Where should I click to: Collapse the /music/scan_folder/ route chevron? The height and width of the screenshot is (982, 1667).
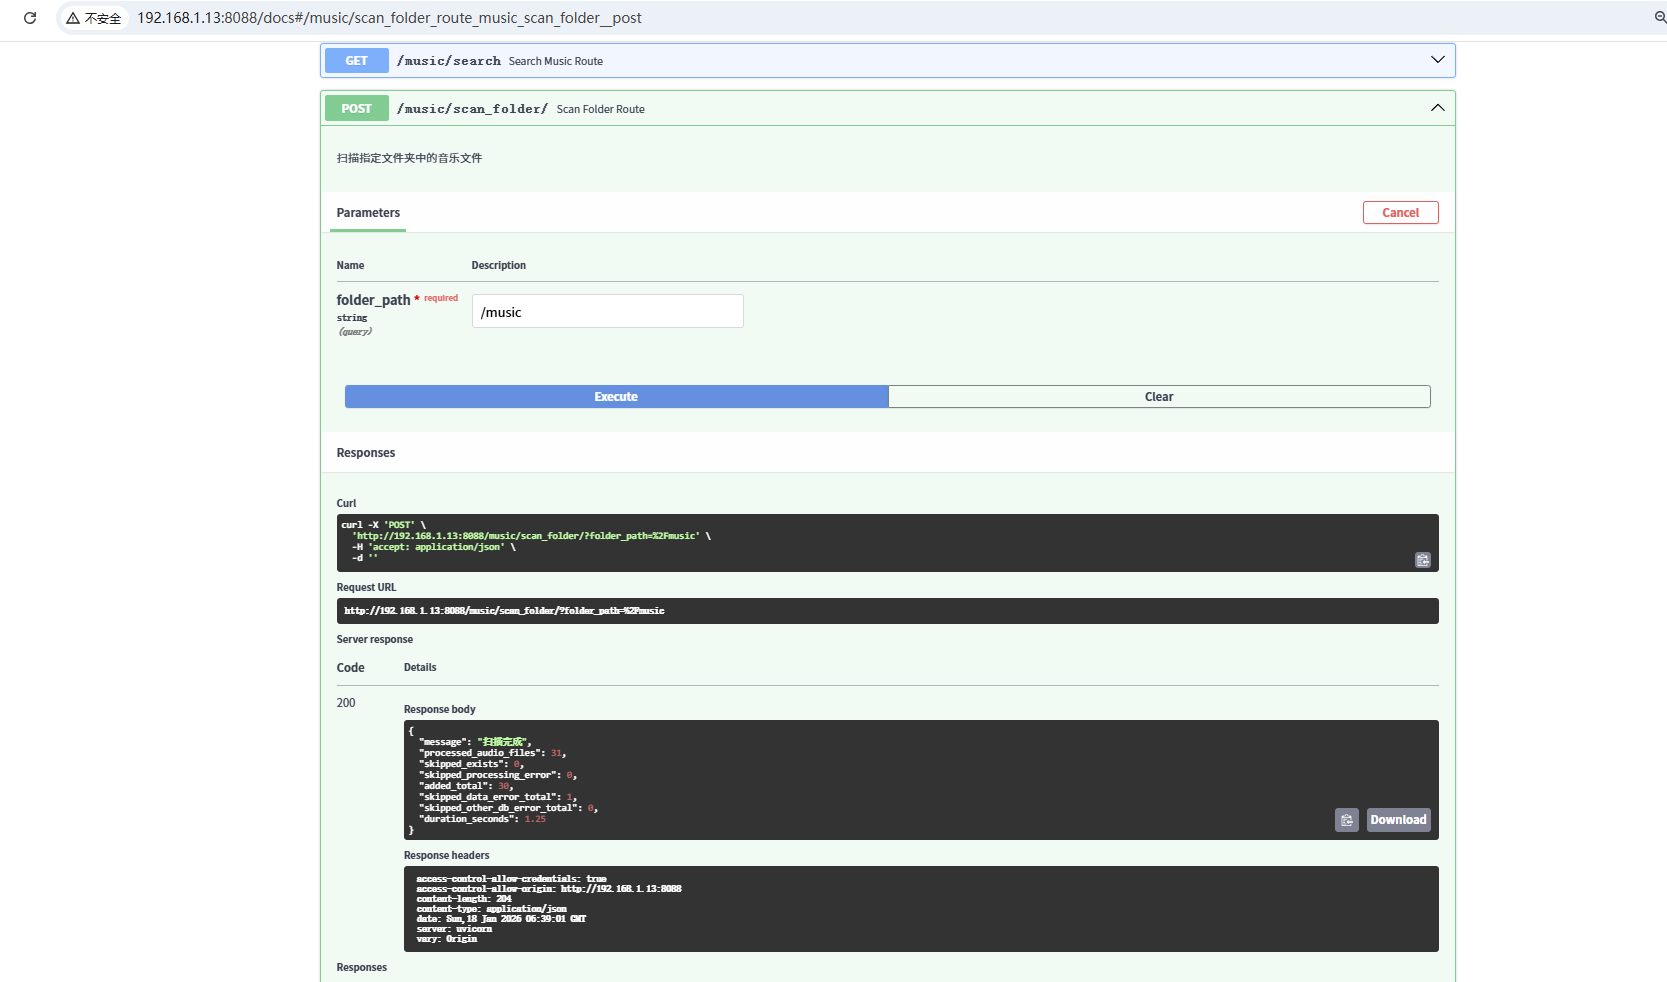(1437, 108)
